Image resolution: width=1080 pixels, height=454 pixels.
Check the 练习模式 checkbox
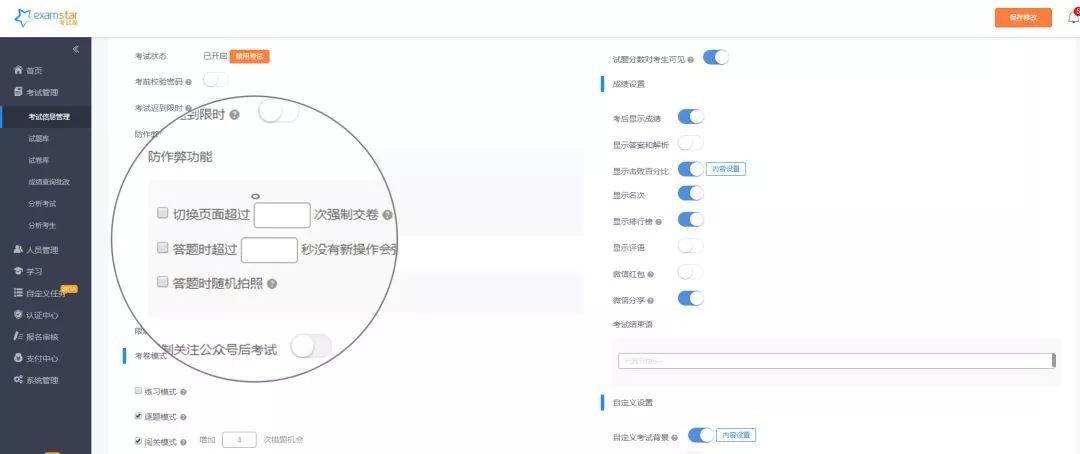(138, 391)
